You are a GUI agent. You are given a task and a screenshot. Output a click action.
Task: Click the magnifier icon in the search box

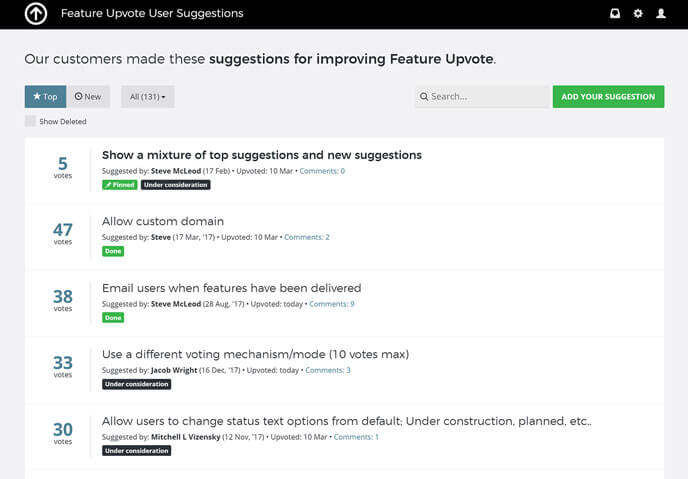(x=424, y=97)
